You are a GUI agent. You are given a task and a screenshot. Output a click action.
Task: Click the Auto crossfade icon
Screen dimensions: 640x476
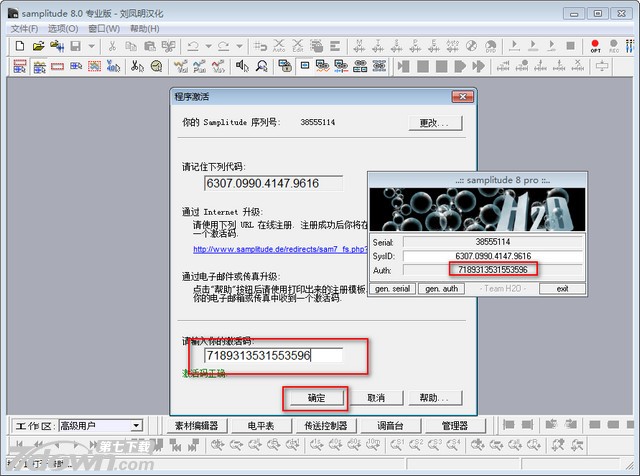(279, 46)
